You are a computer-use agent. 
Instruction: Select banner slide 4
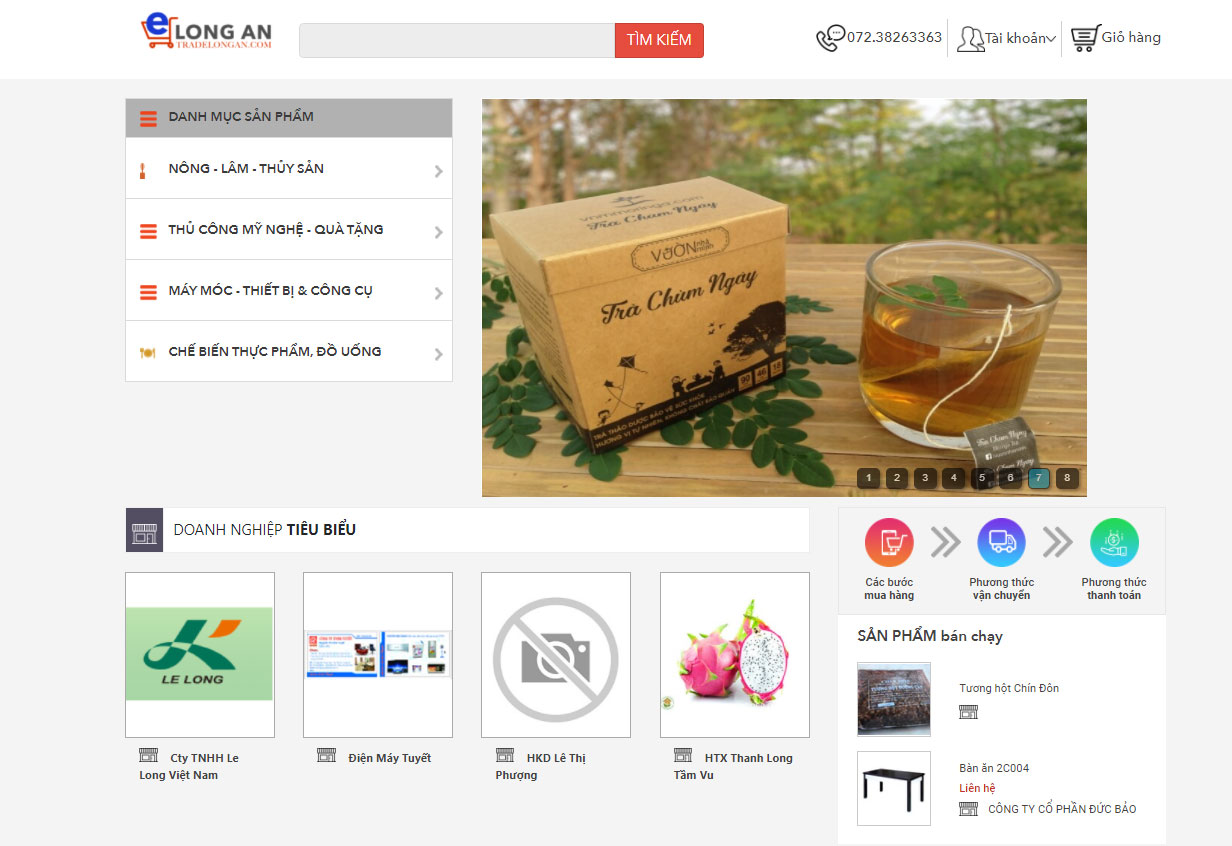tap(953, 478)
